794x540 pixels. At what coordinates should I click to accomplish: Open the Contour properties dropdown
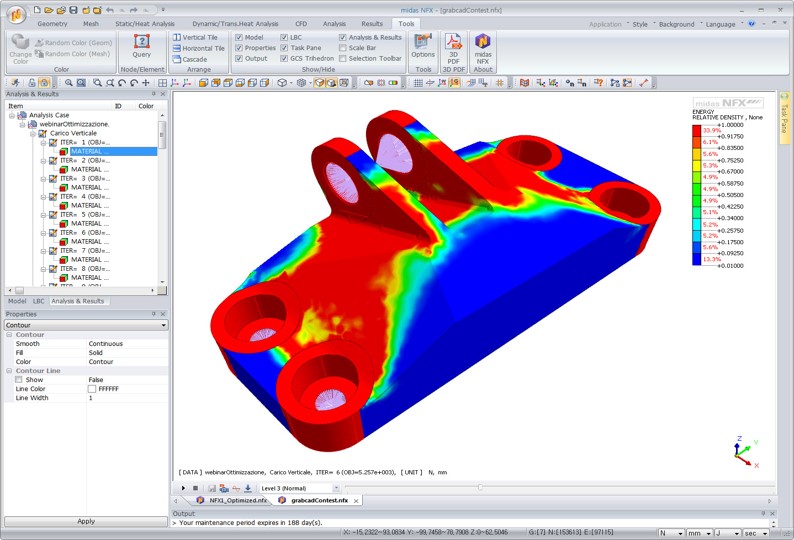click(x=86, y=325)
